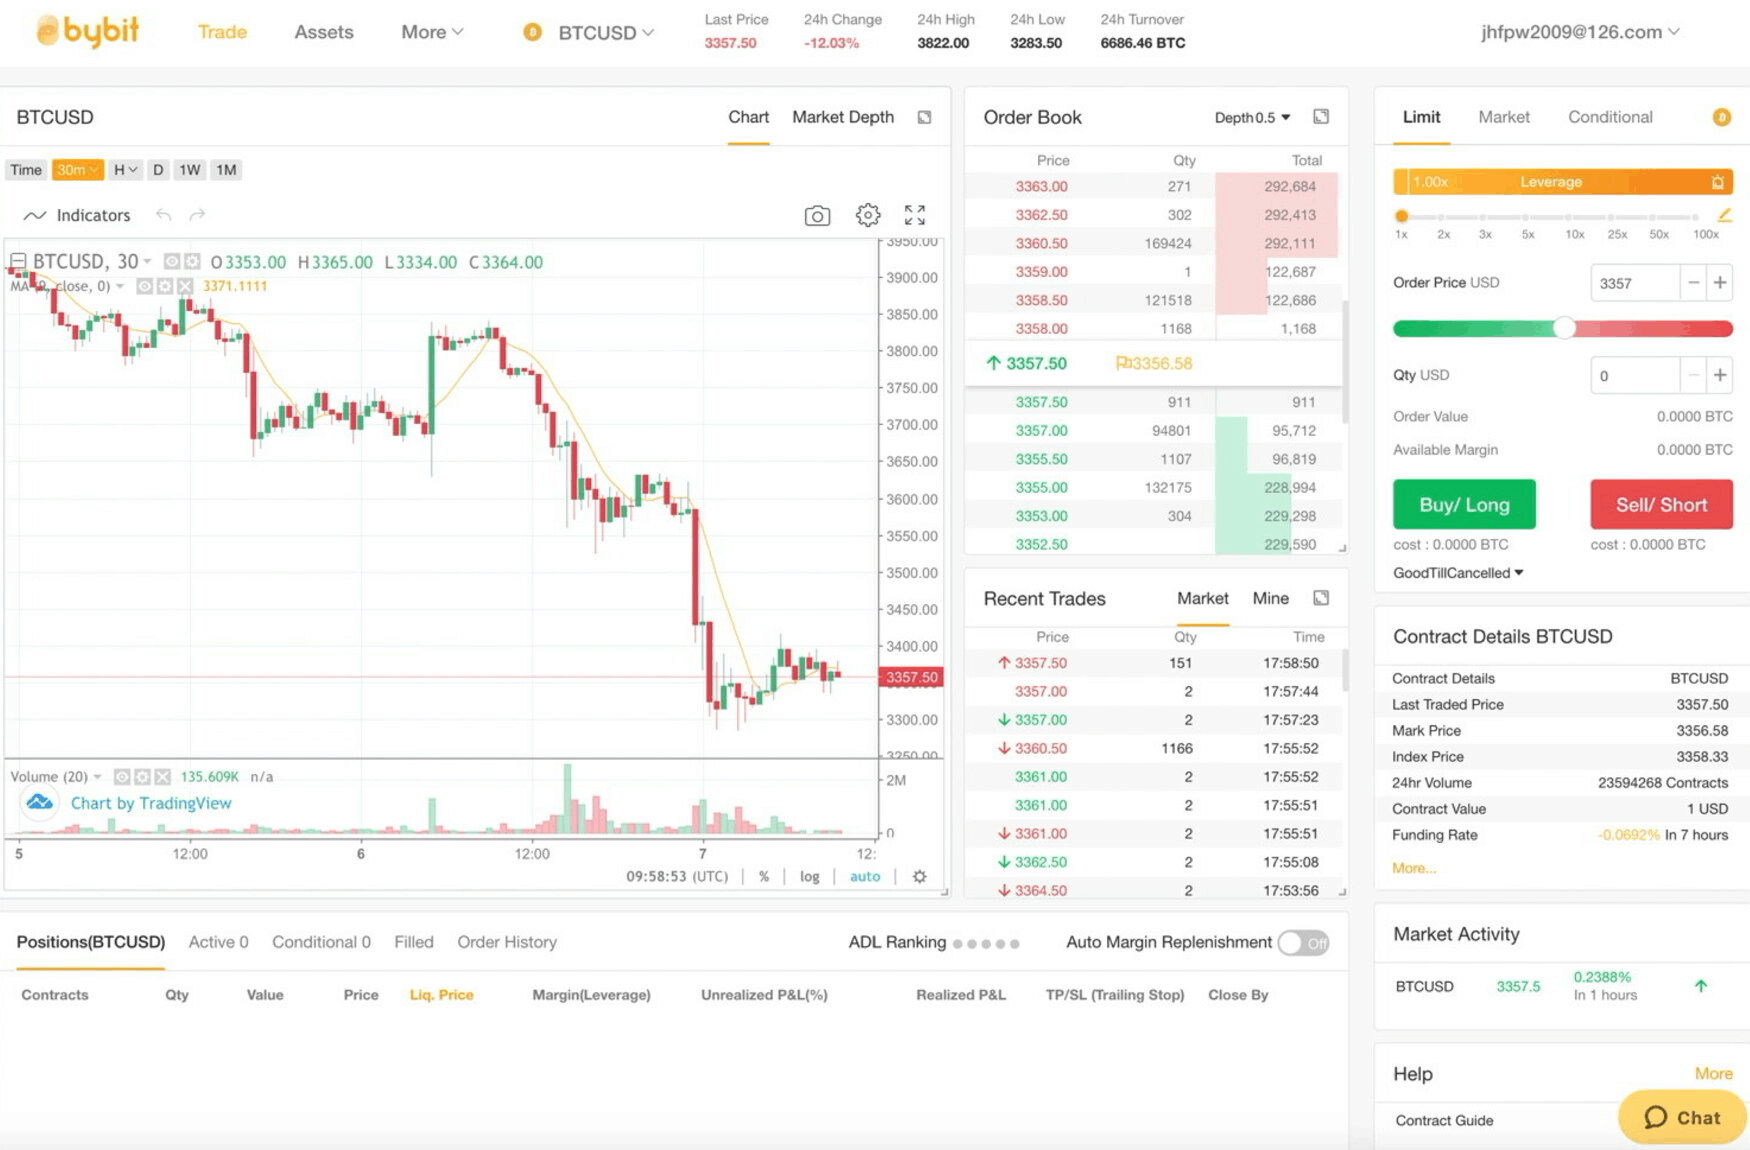This screenshot has width=1750, height=1150.
Task: Open the Order History tab
Action: (x=507, y=942)
